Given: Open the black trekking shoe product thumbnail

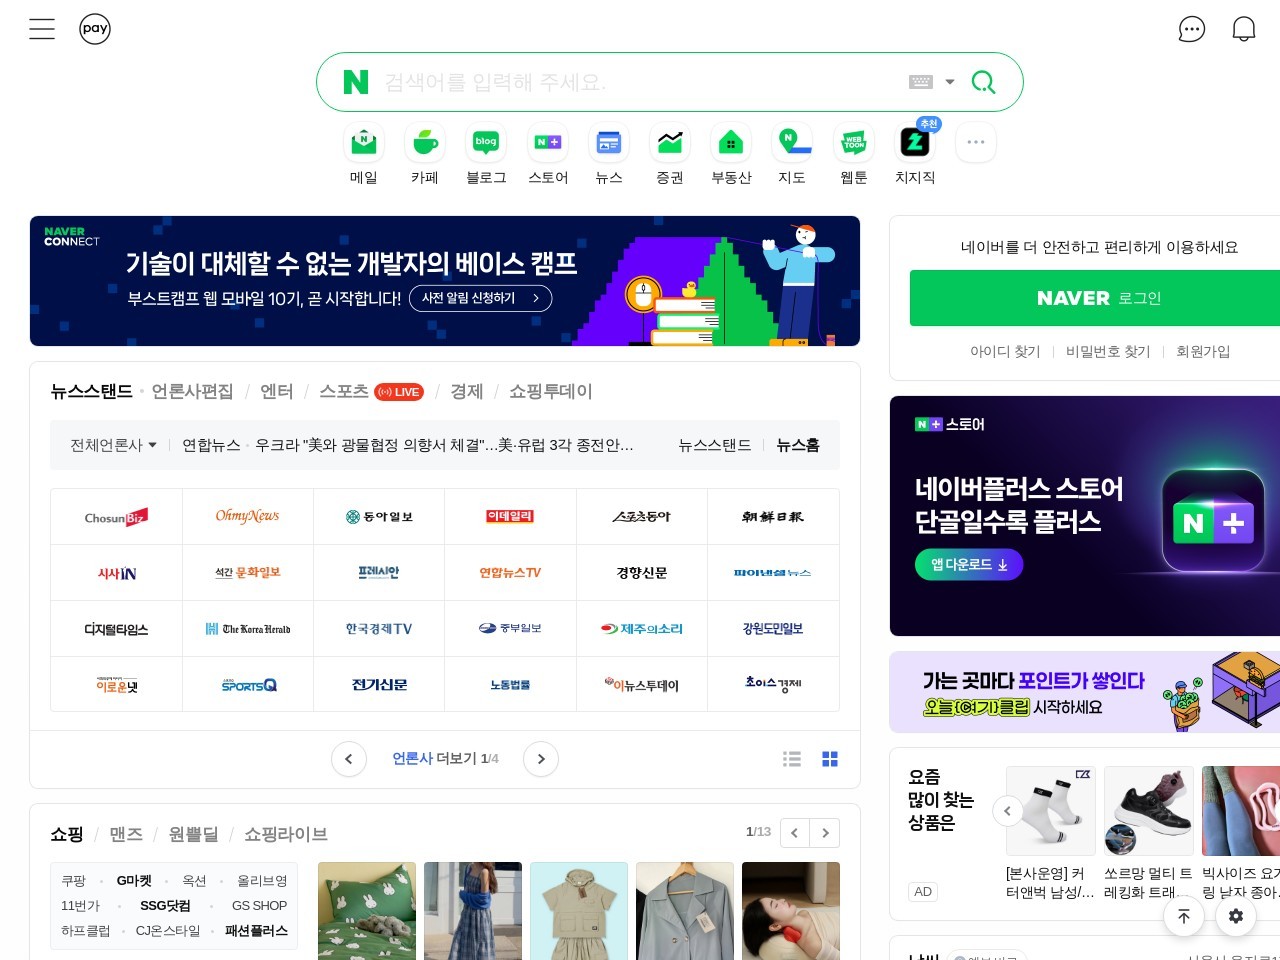Looking at the screenshot, I should coord(1149,811).
